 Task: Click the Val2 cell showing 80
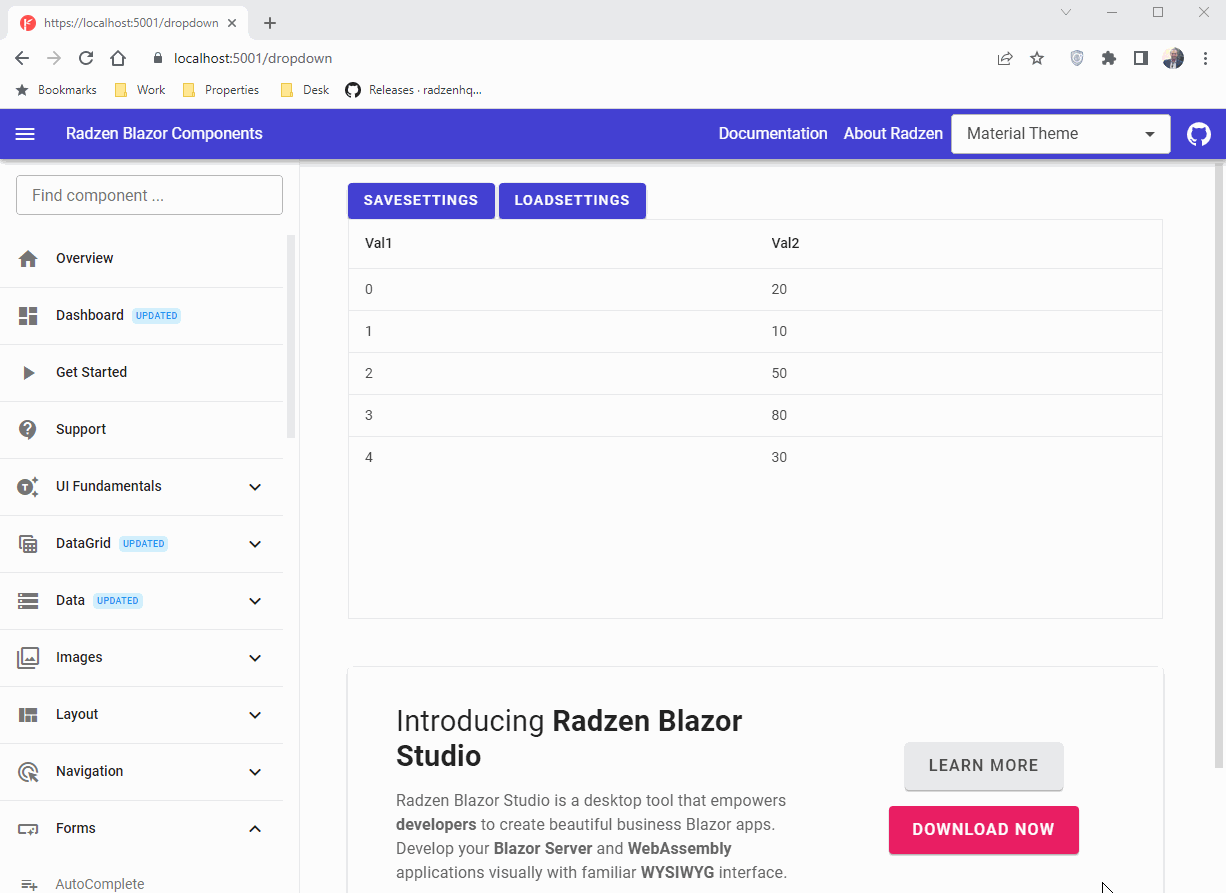coord(958,416)
